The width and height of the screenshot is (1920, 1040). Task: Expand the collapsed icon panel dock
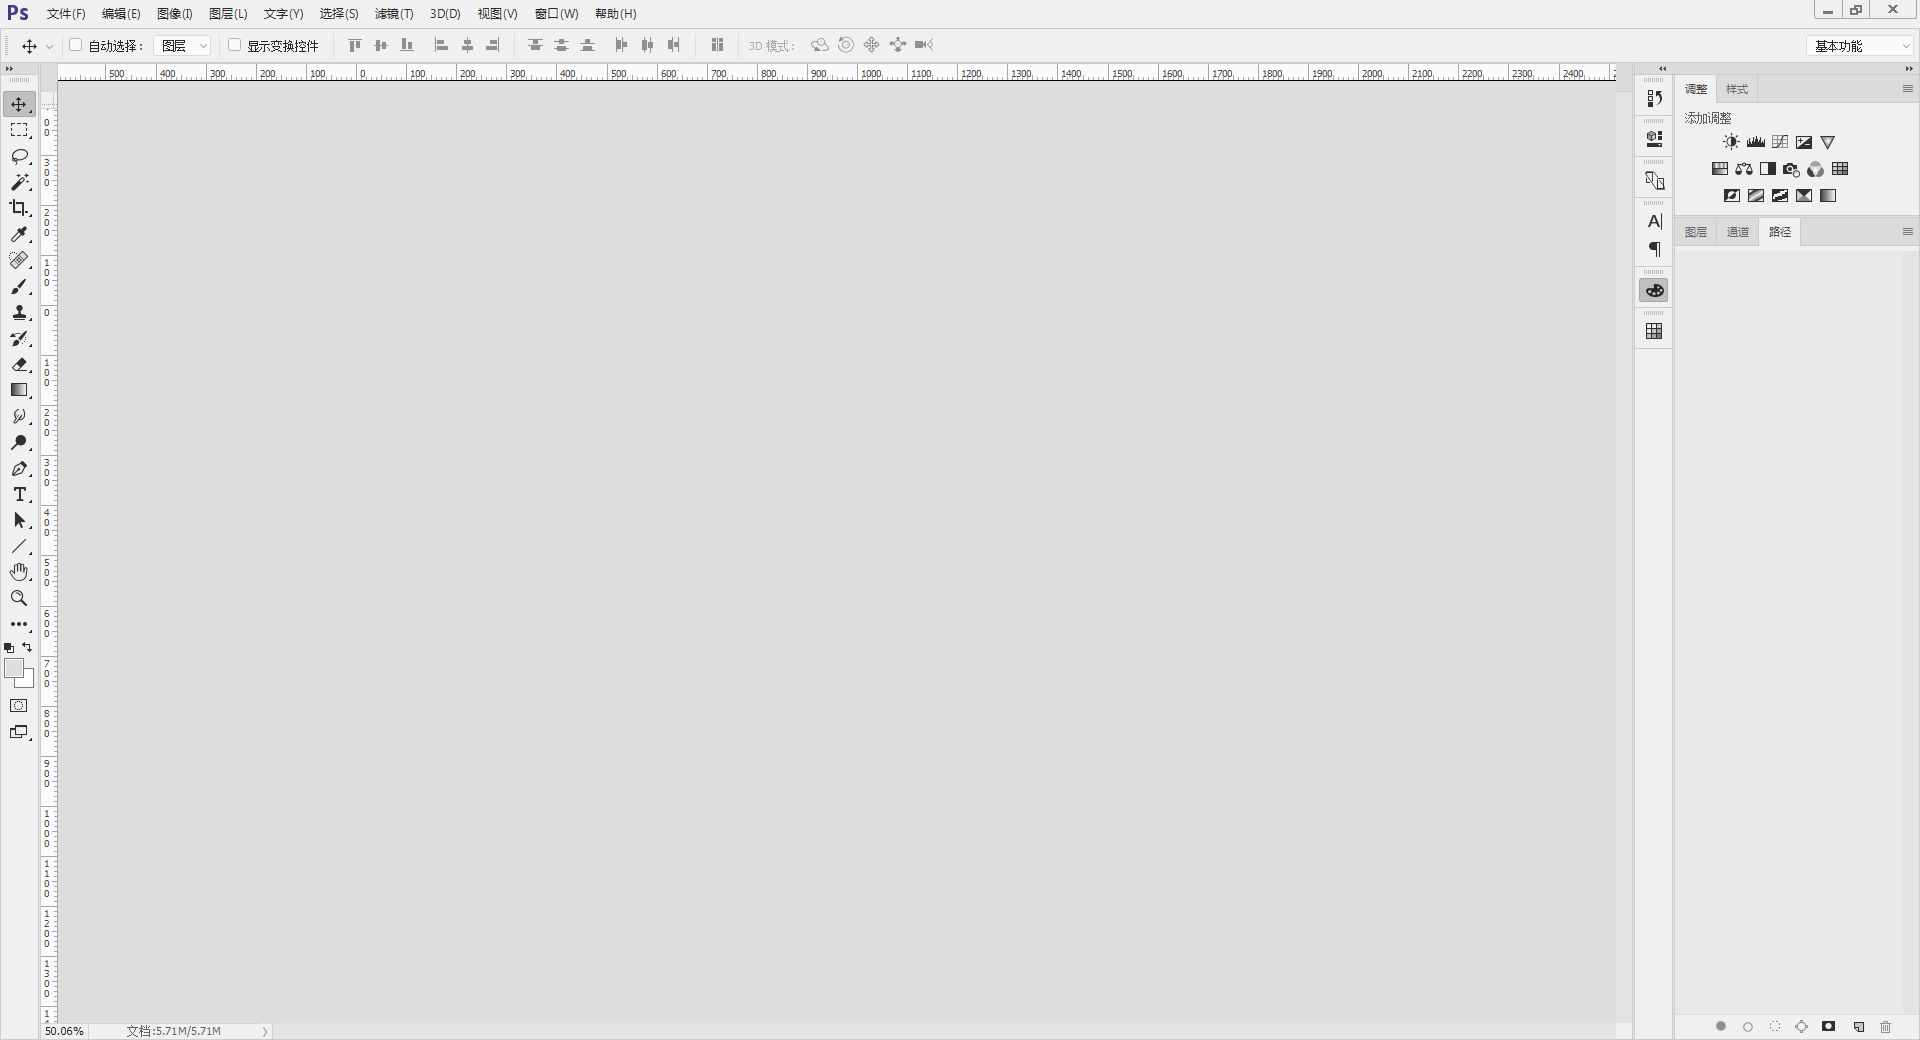pyautogui.click(x=1662, y=69)
